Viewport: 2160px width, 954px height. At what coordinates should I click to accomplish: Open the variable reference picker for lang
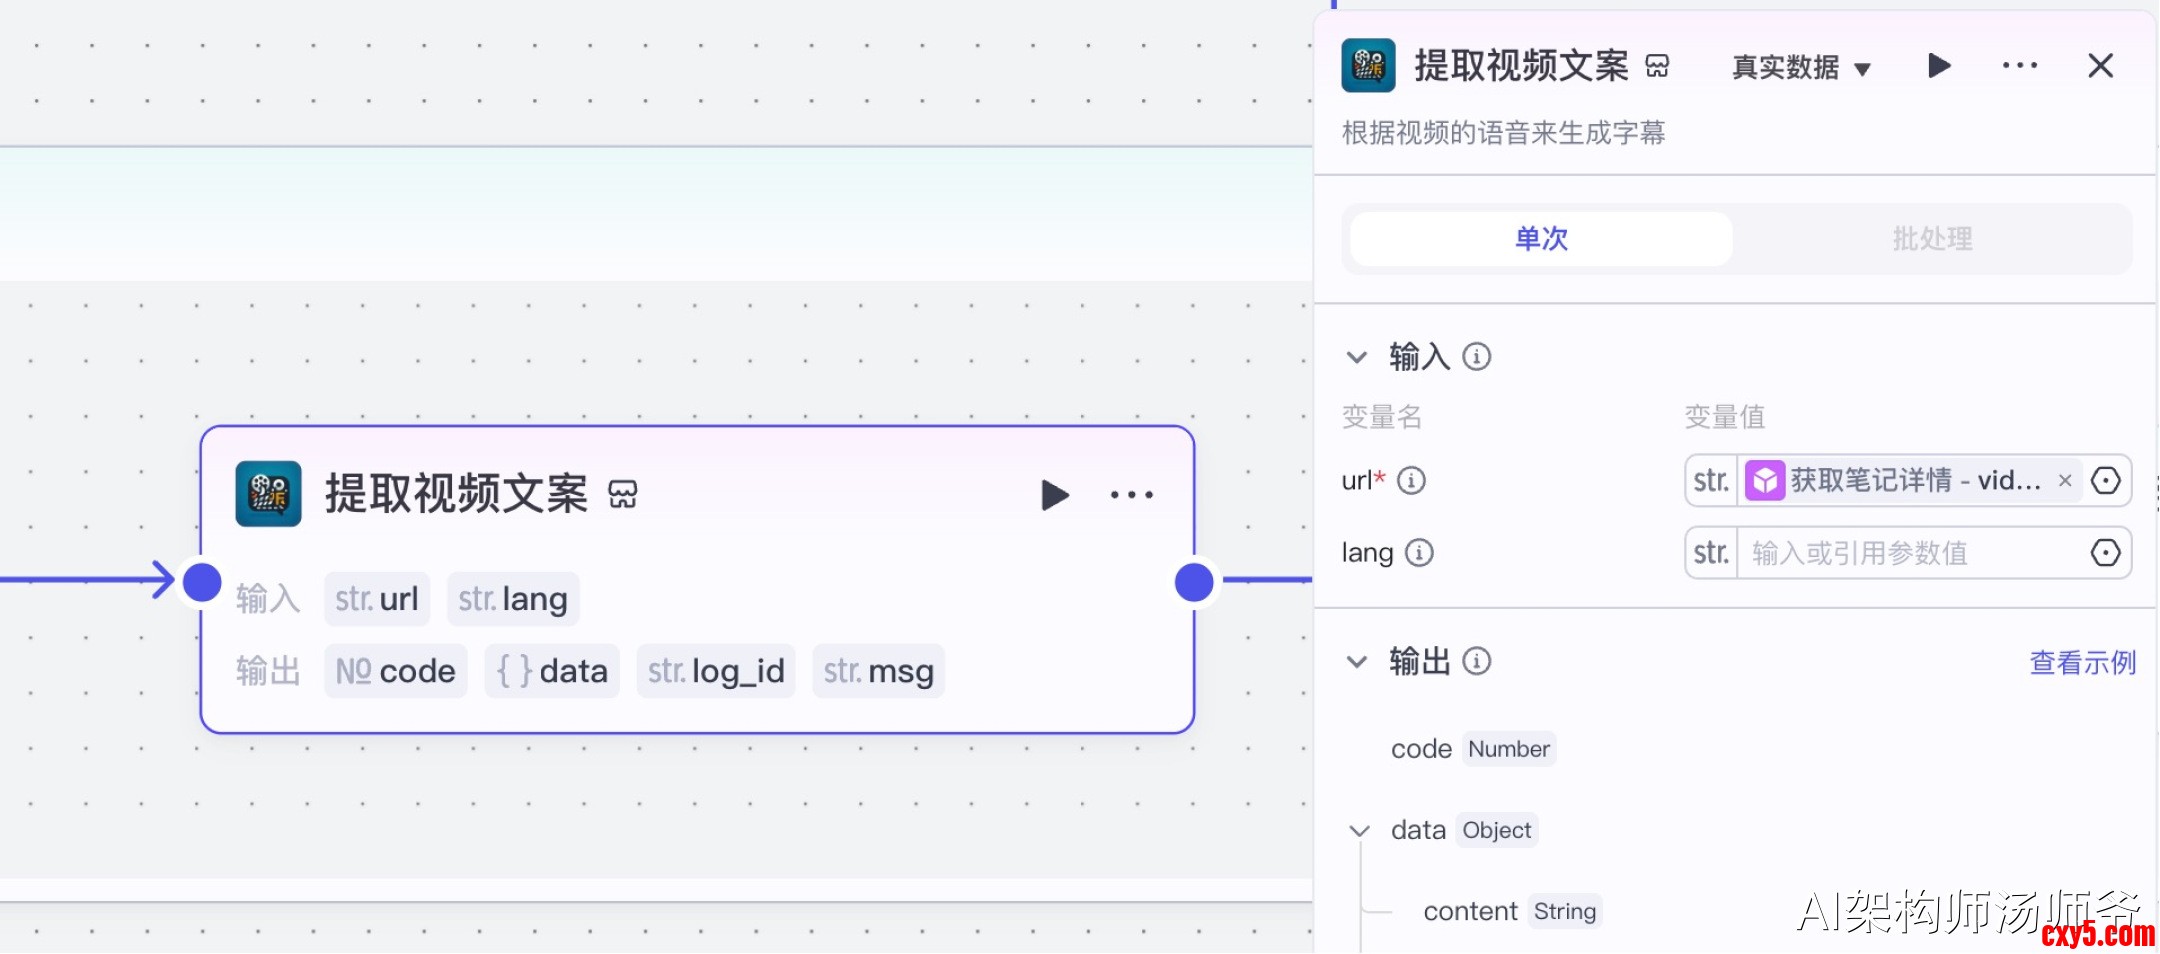pyautogui.click(x=2105, y=553)
